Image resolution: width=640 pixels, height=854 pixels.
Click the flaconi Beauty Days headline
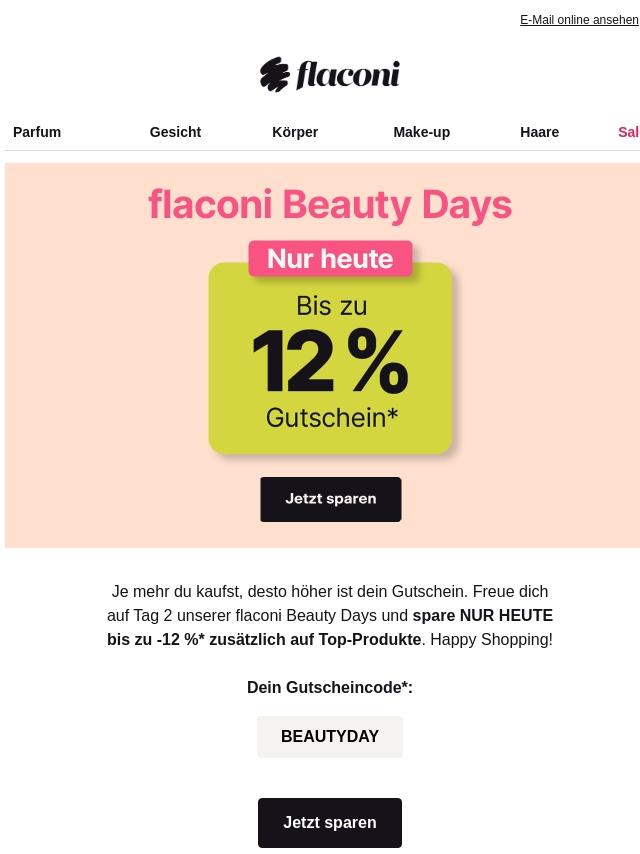pyautogui.click(x=330, y=205)
